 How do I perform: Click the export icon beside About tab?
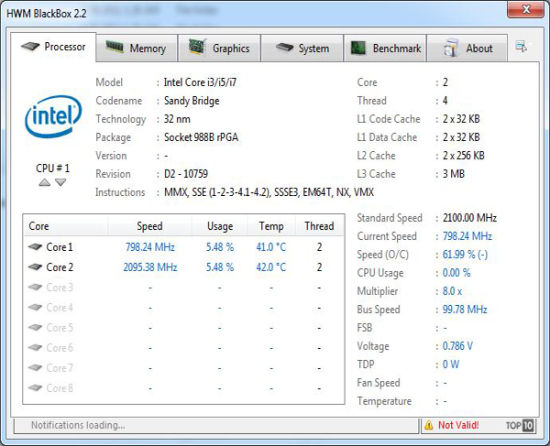click(x=521, y=46)
